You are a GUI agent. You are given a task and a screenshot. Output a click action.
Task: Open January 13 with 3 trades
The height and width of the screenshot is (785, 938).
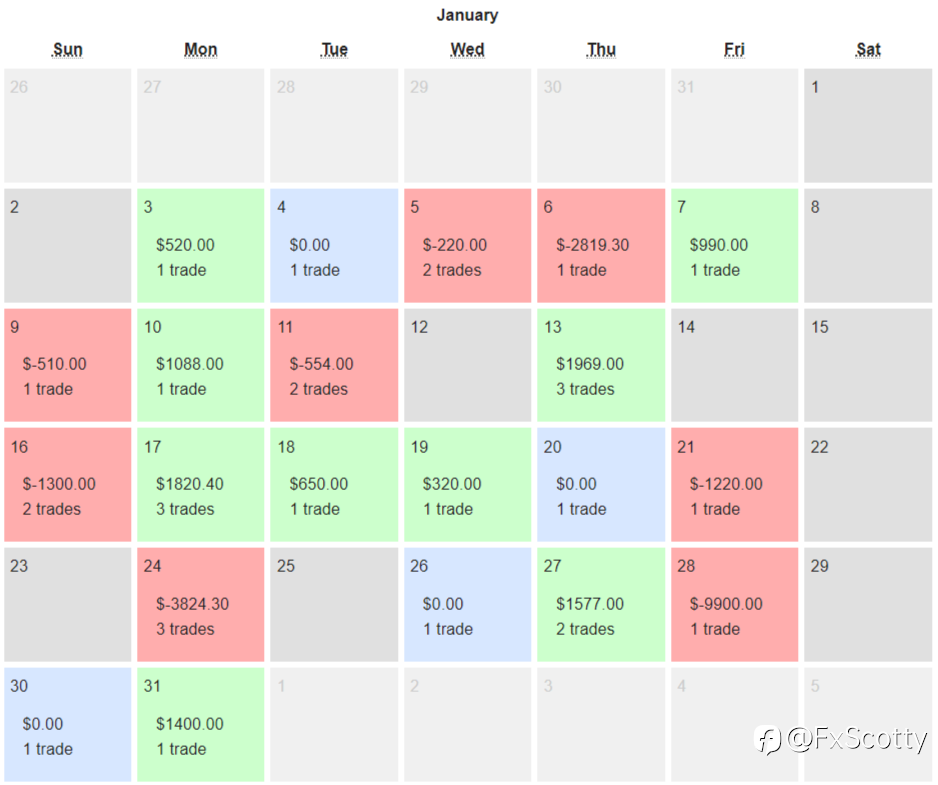click(601, 365)
